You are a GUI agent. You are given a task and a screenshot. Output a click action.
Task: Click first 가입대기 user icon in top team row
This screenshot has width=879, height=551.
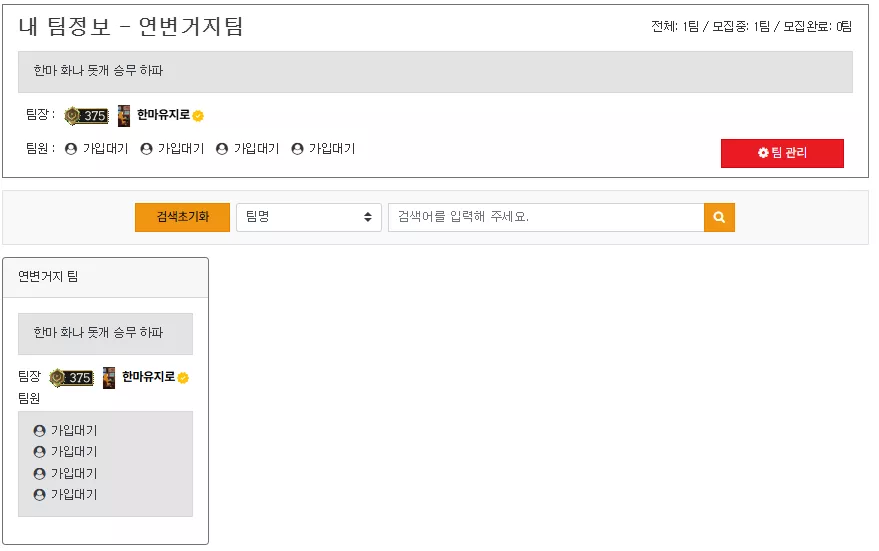71,149
